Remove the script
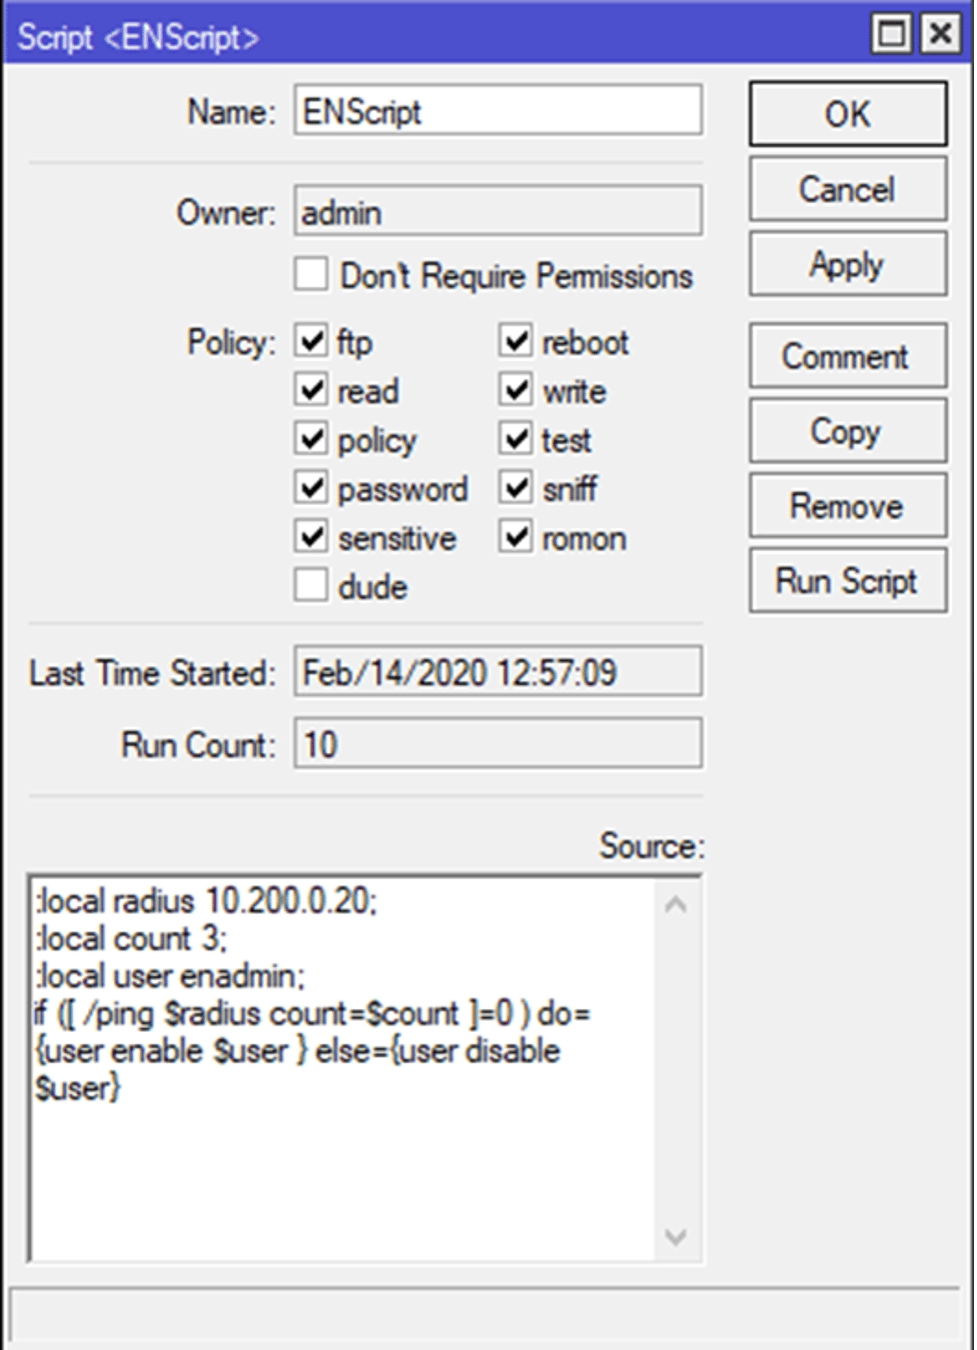 click(x=847, y=506)
